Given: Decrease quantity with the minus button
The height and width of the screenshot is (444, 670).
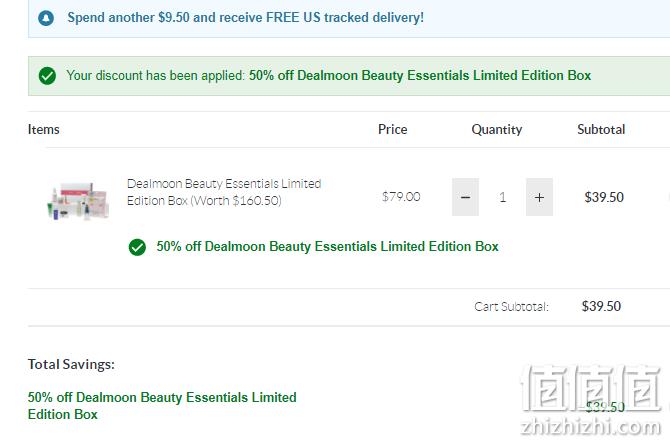Looking at the screenshot, I should pyautogui.click(x=465, y=197).
